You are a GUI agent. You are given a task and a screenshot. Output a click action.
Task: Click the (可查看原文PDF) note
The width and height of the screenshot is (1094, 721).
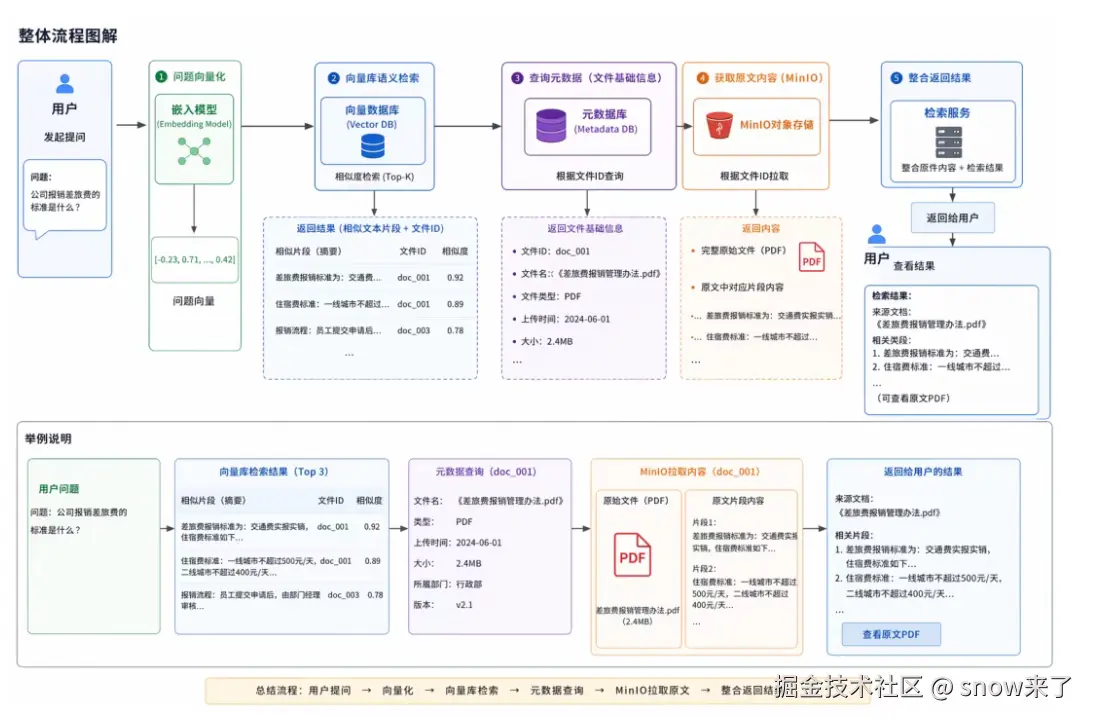913,399
